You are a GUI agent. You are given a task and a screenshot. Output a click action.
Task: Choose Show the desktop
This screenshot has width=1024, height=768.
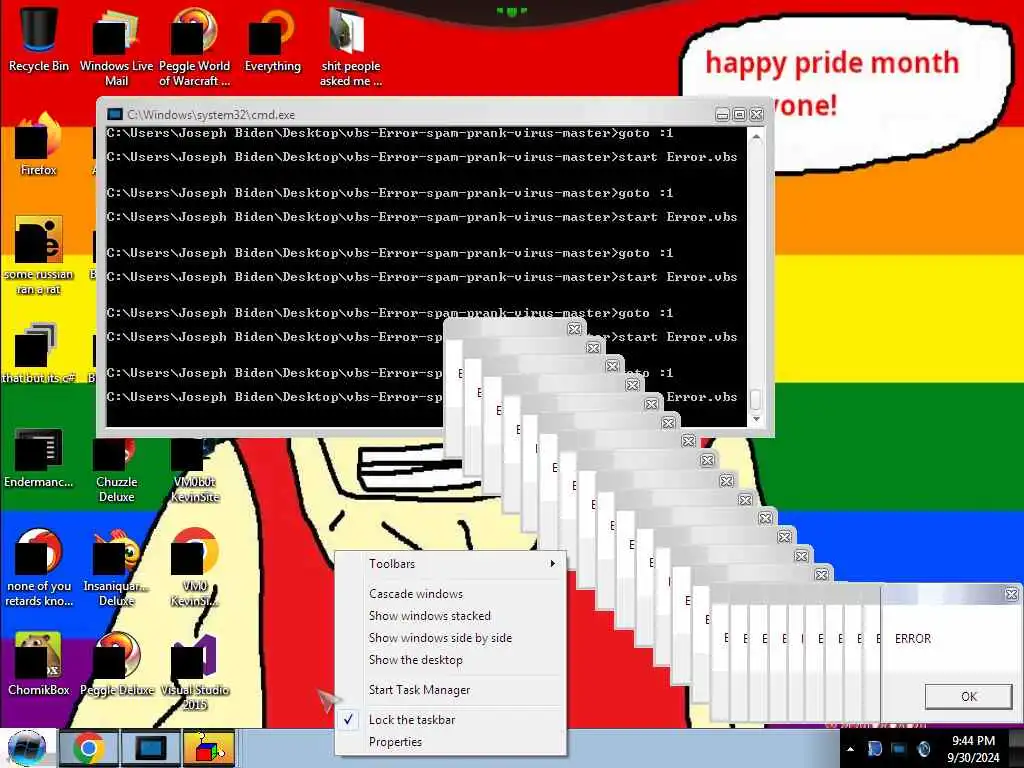tap(451, 660)
